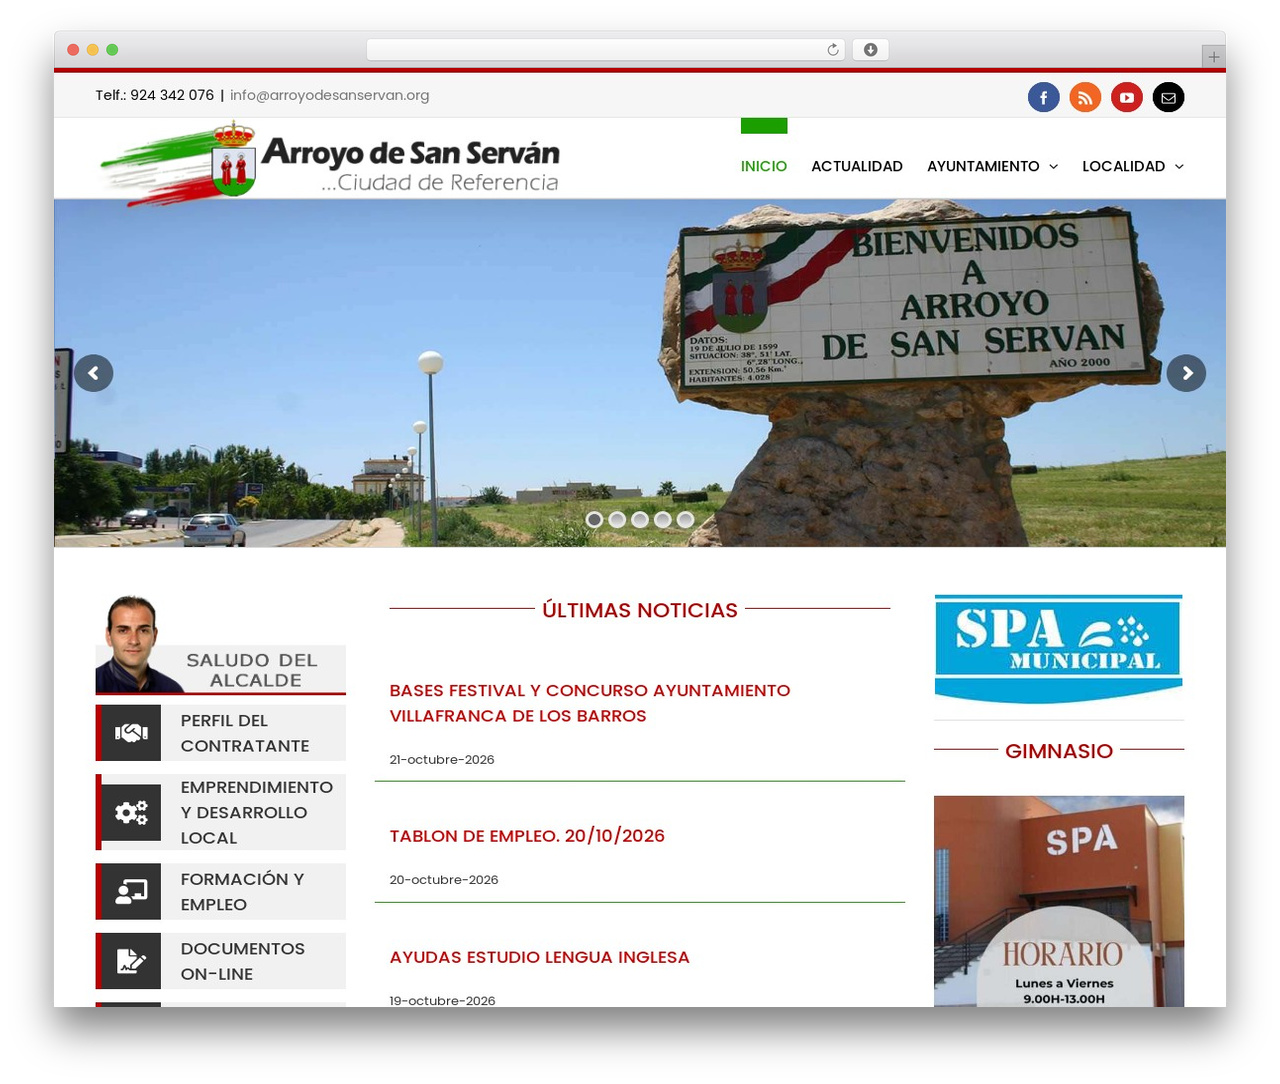The height and width of the screenshot is (1084, 1280).
Task: Open the Tablon de Empleo 20/10/2026 post
Action: [527, 836]
